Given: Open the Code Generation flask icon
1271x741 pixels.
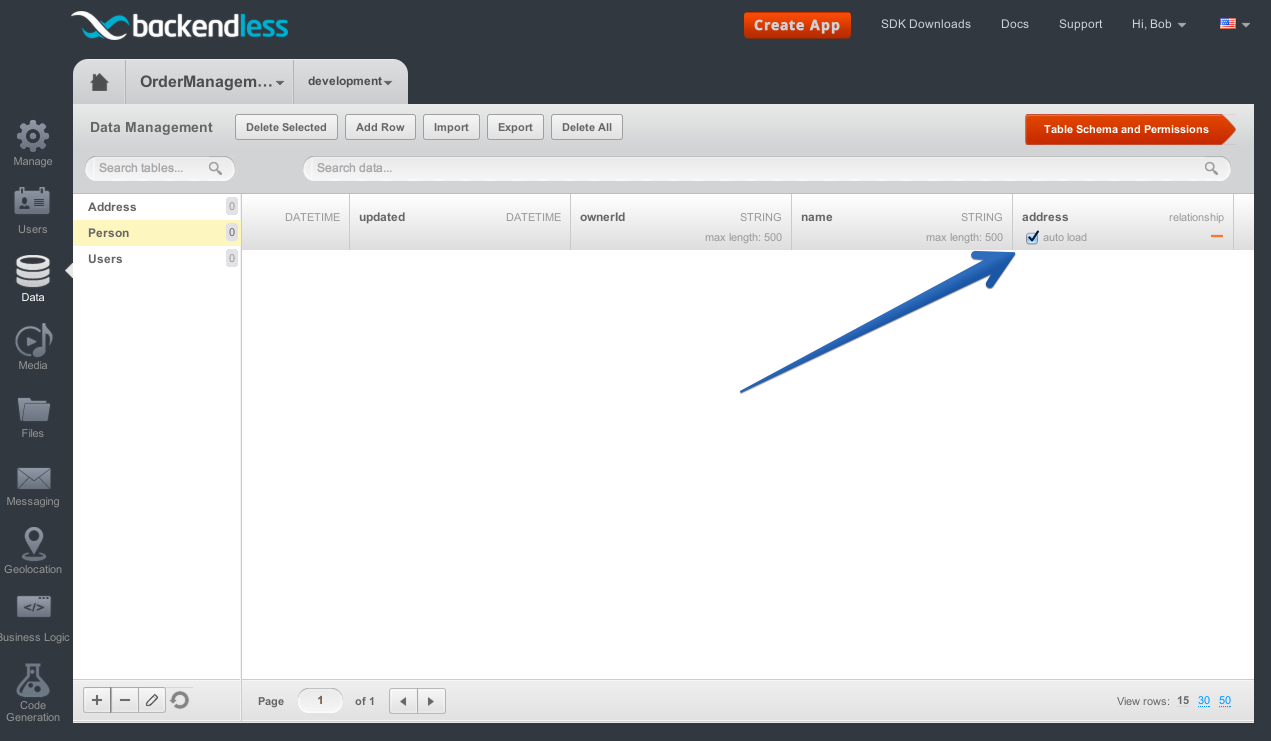Looking at the screenshot, I should (x=33, y=680).
